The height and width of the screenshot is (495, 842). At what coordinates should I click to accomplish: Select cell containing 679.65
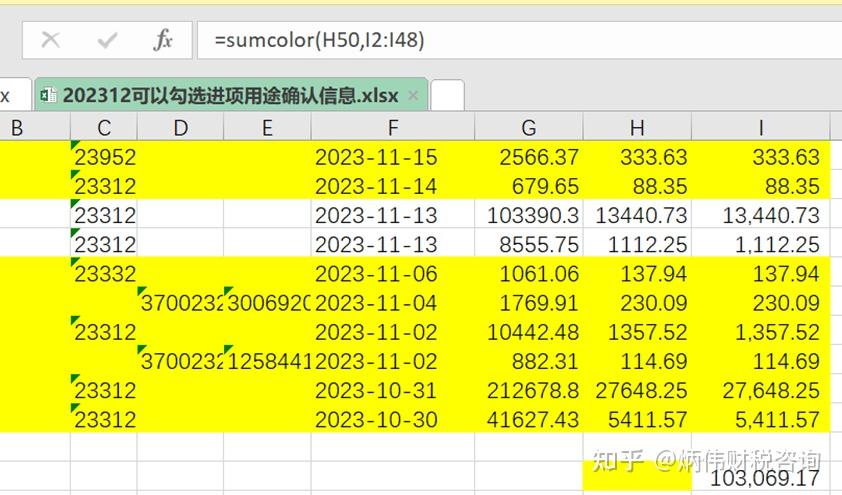click(529, 185)
